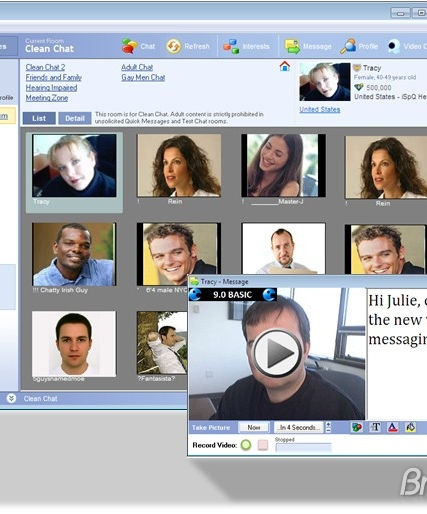Open the Interests cubes icon

(231, 46)
